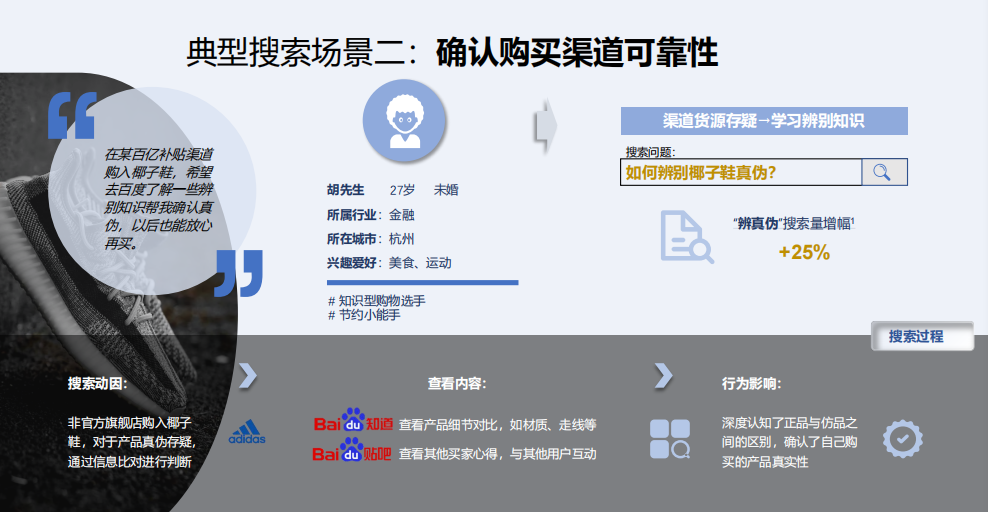Screen dimensions: 988x512
Task: Click the grid-search app icon
Action: point(670,439)
